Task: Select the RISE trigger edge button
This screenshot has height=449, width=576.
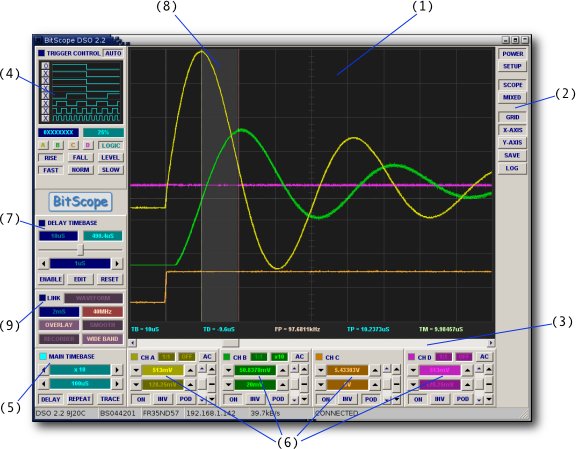Action: pos(51,158)
